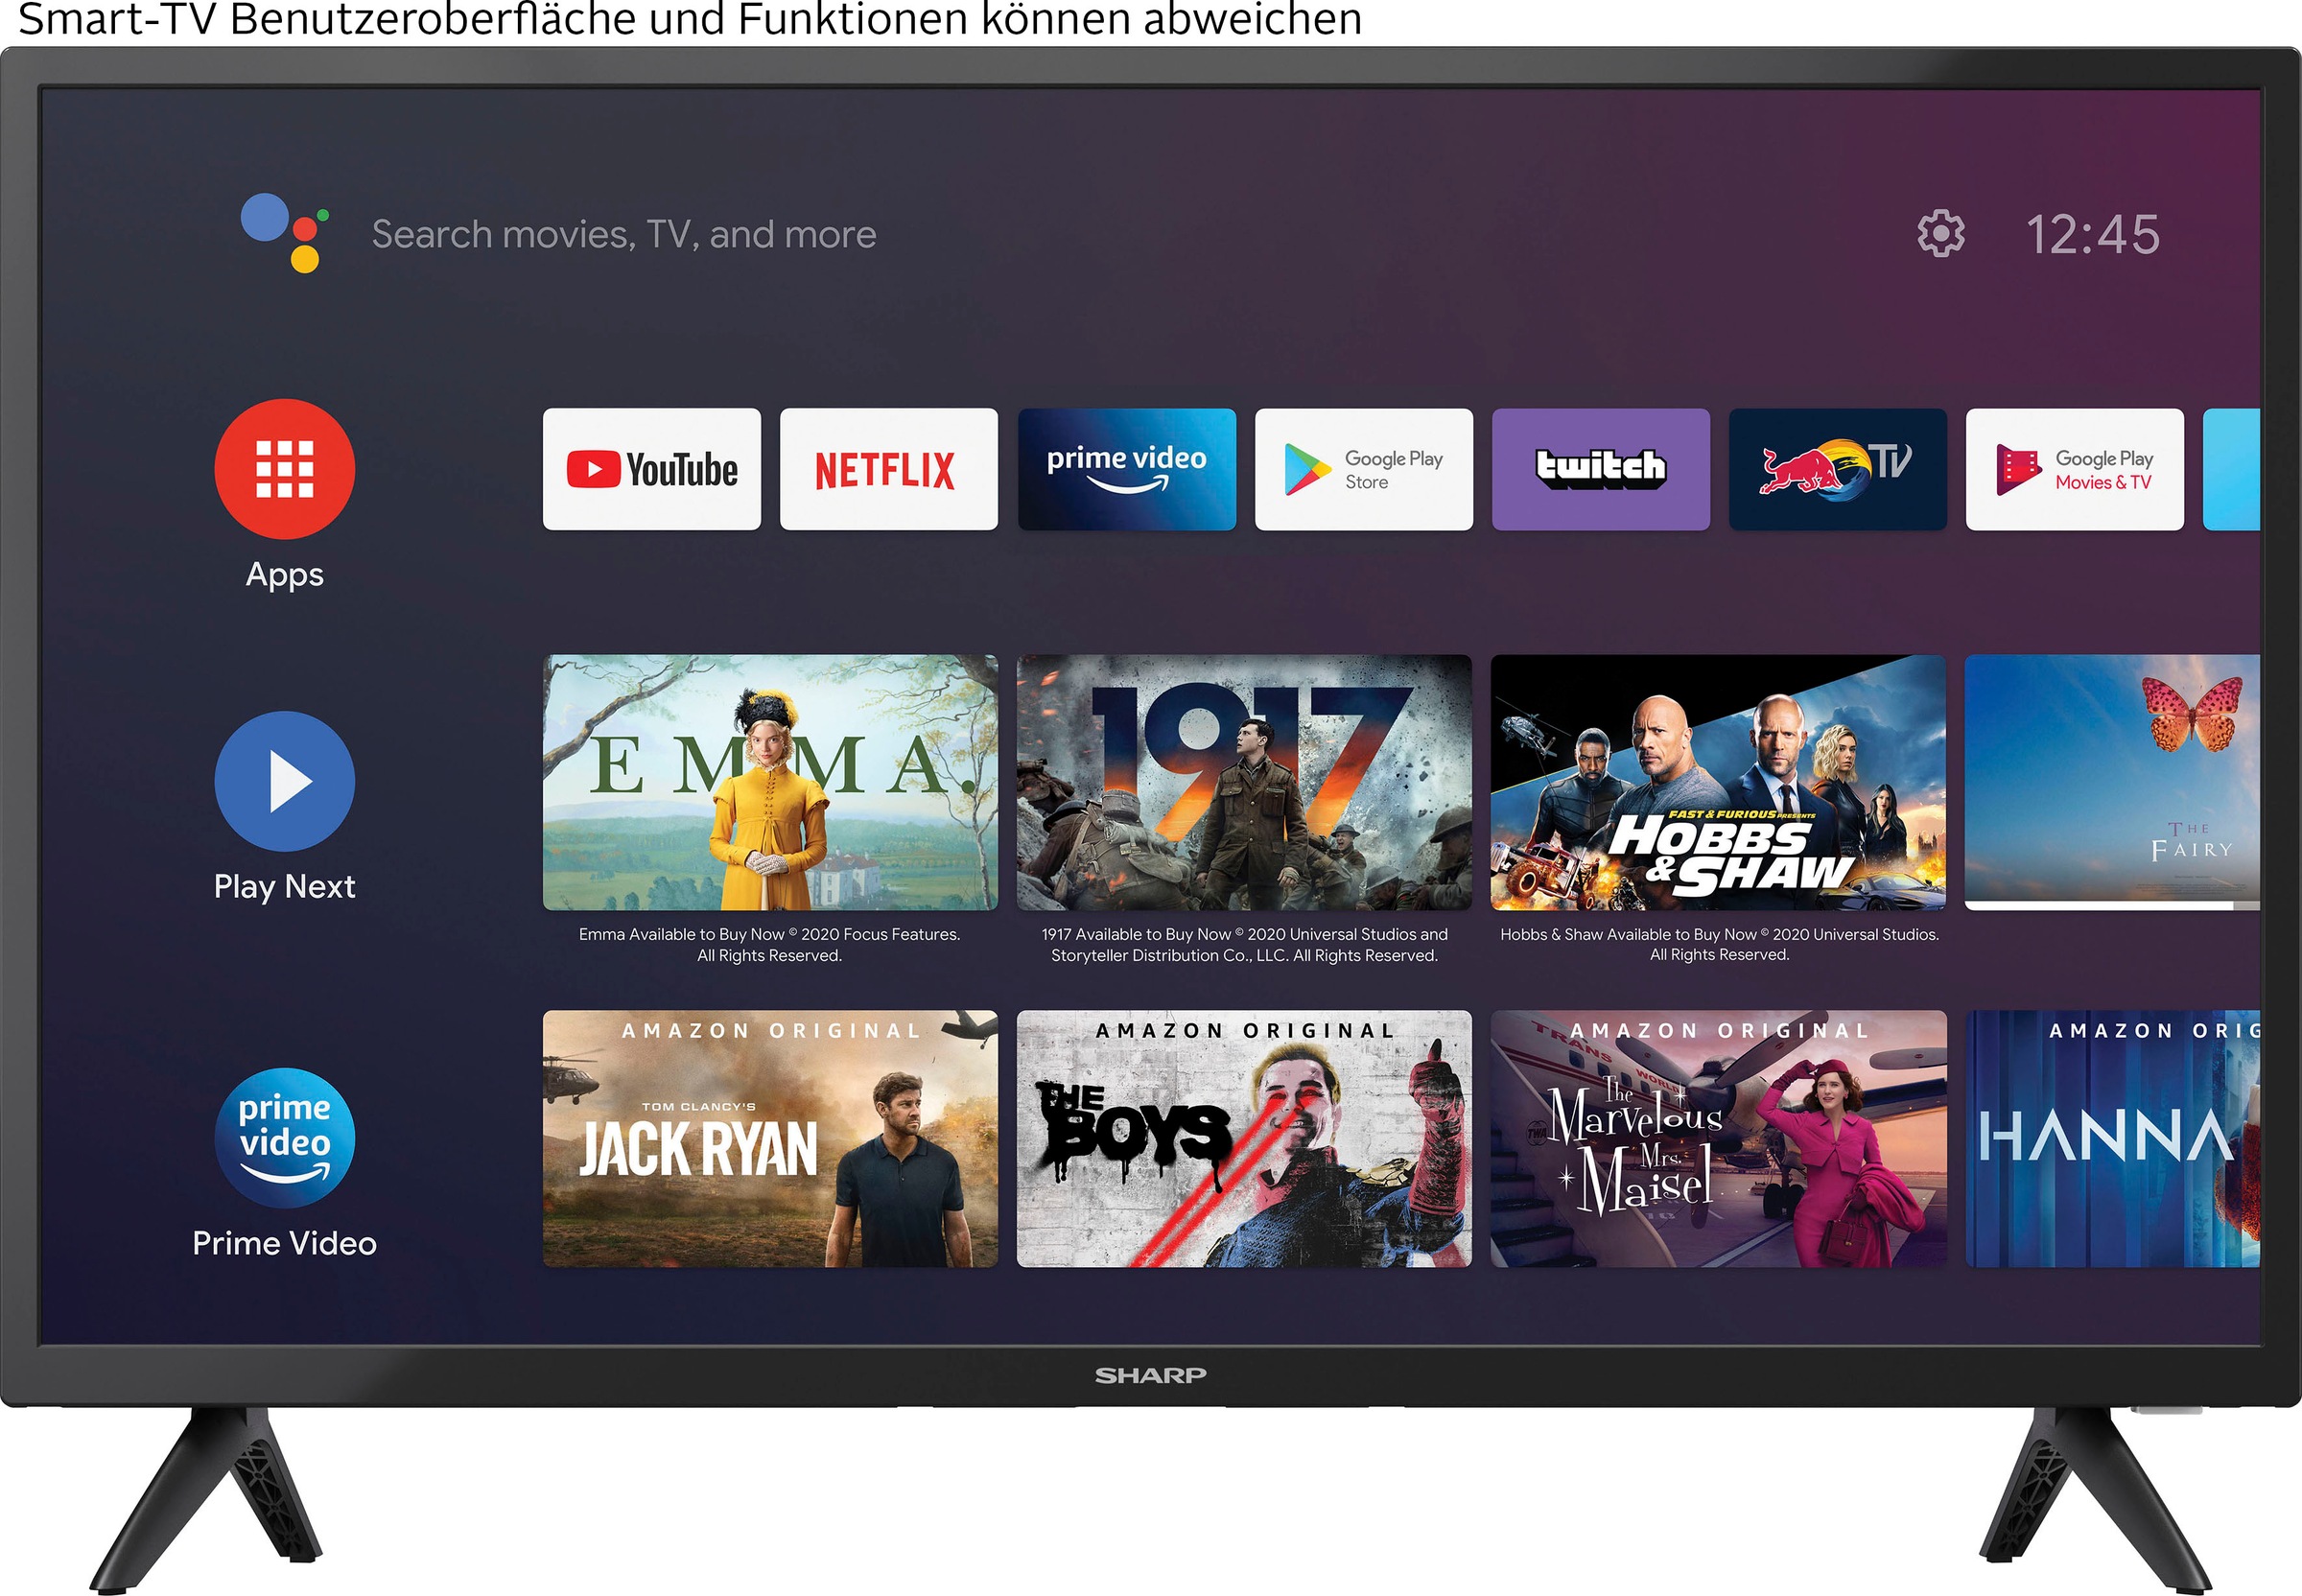2302x1596 pixels.
Task: Open the settings gear icon
Action: point(1940,234)
